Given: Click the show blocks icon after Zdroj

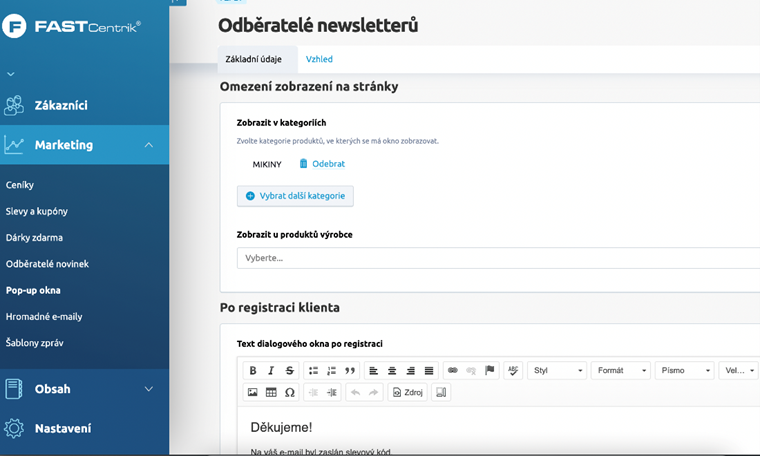Looking at the screenshot, I should [x=441, y=393].
